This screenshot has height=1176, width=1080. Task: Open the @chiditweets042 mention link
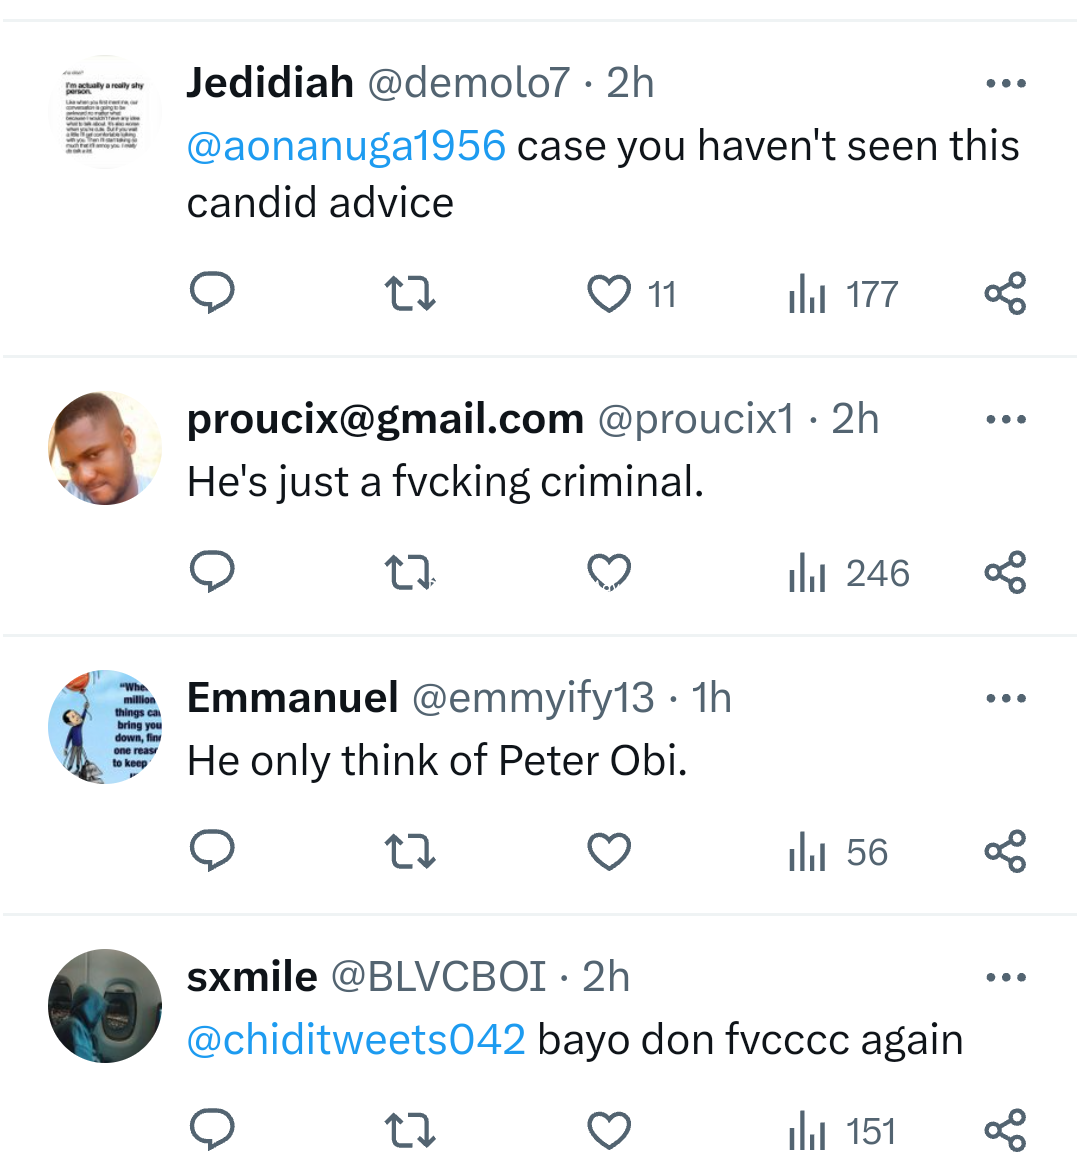tap(356, 1040)
